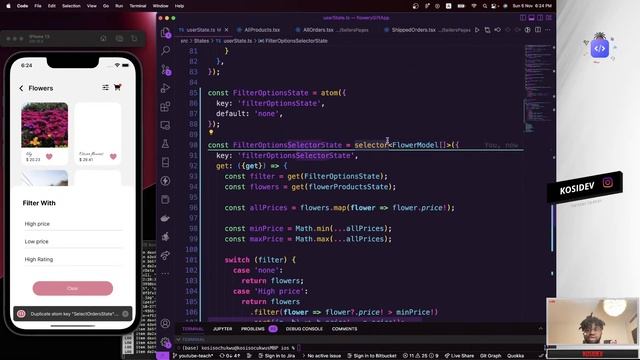
Task: Toggle the primary sidebar layout icon in title bar
Action: point(523,18)
